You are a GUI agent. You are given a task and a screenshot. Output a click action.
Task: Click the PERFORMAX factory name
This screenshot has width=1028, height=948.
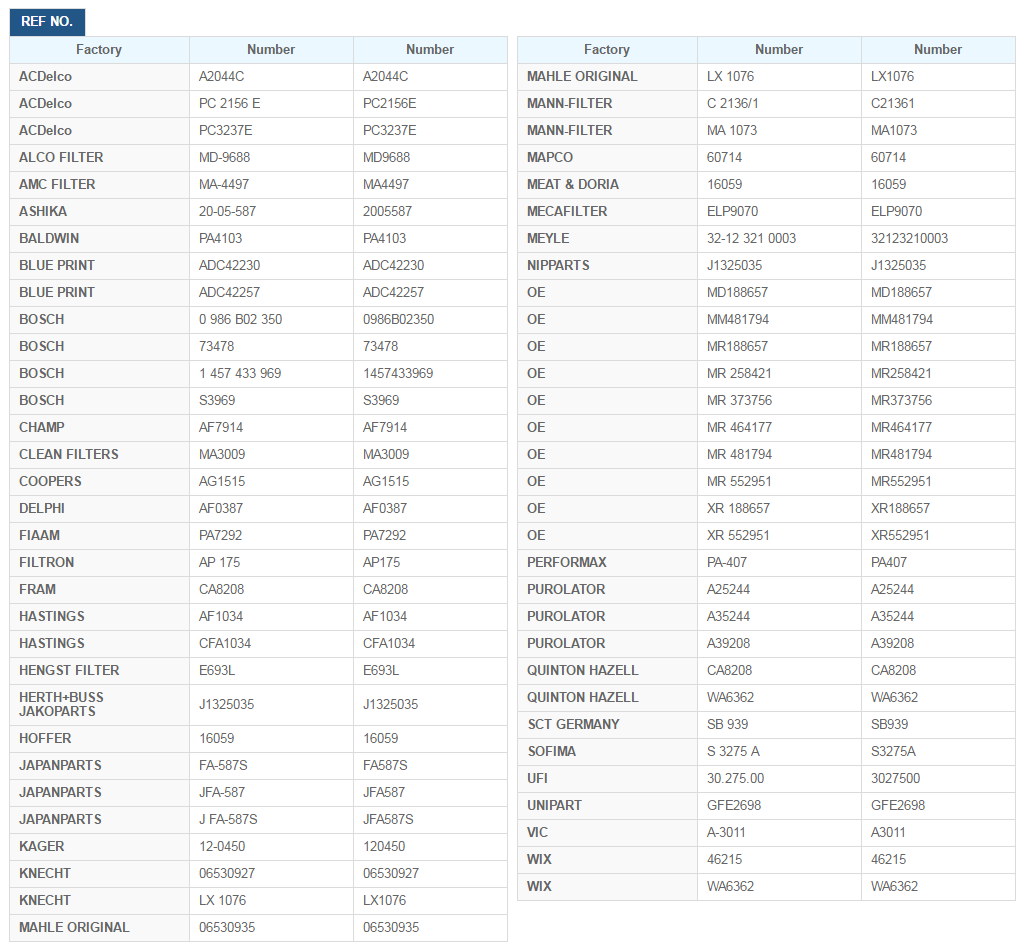[x=566, y=563]
